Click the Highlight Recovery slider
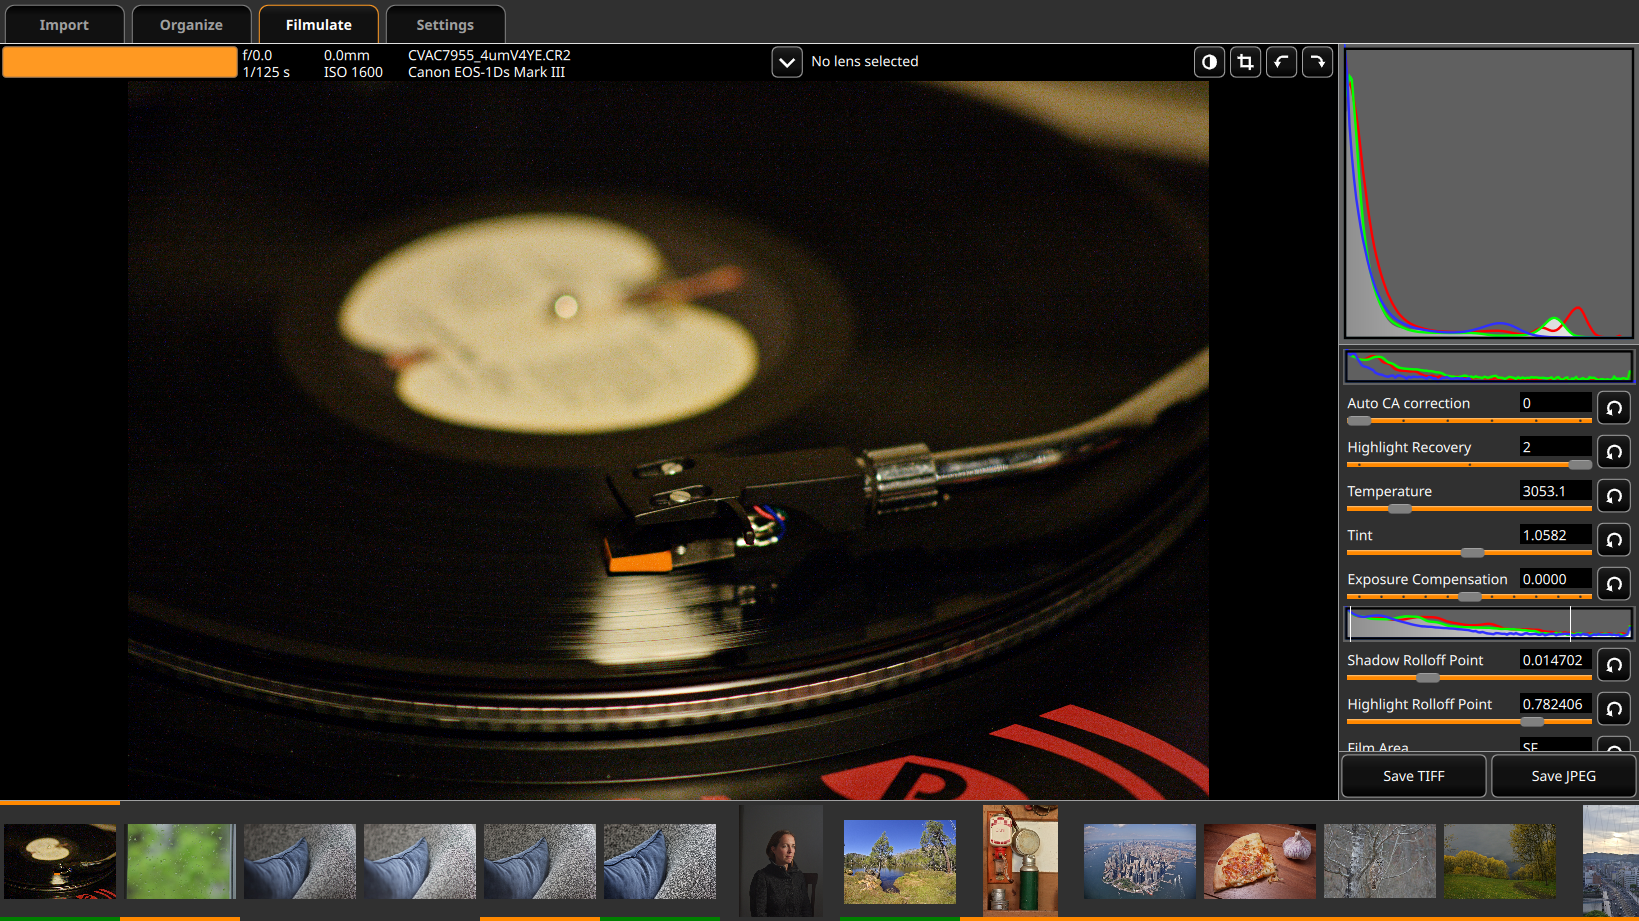The height and width of the screenshot is (921, 1639). tap(1469, 465)
